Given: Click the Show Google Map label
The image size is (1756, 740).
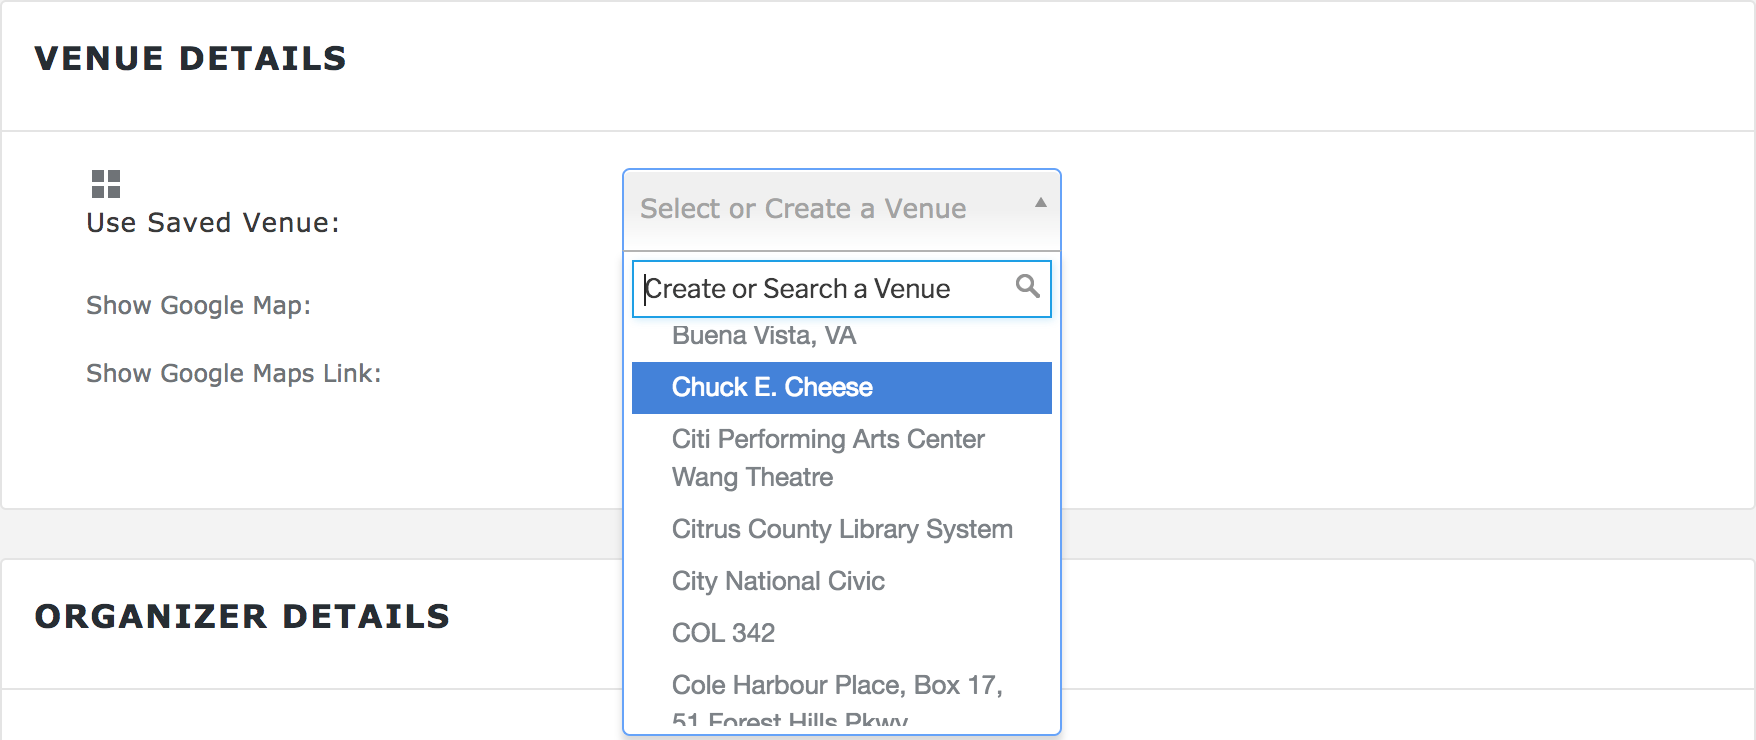Looking at the screenshot, I should click(198, 305).
